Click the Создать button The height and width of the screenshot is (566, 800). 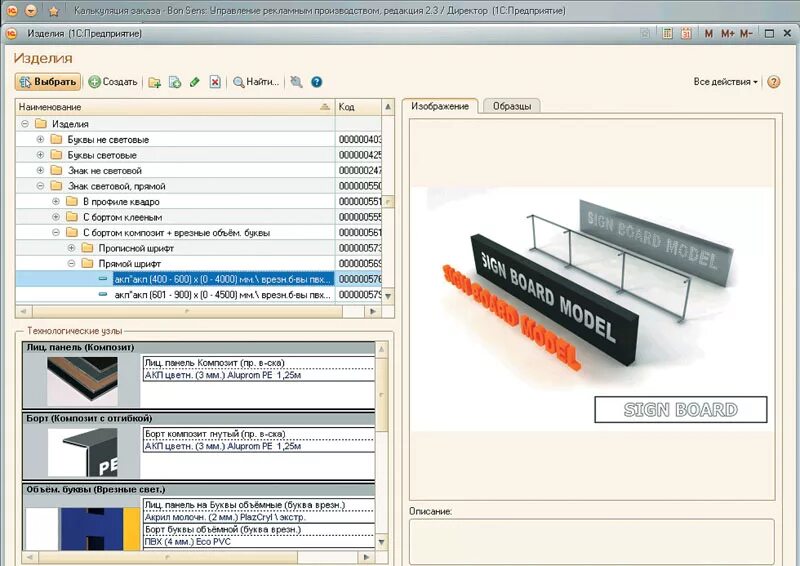113,82
